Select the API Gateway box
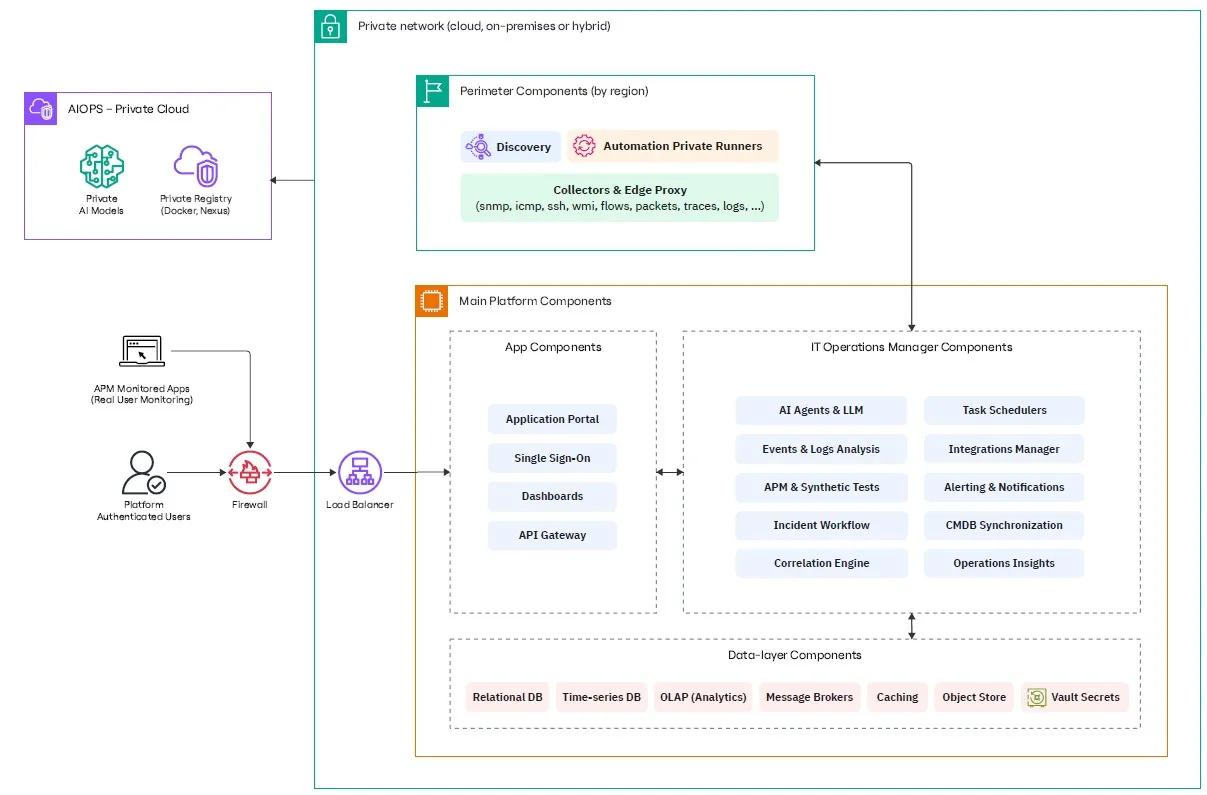 click(552, 535)
